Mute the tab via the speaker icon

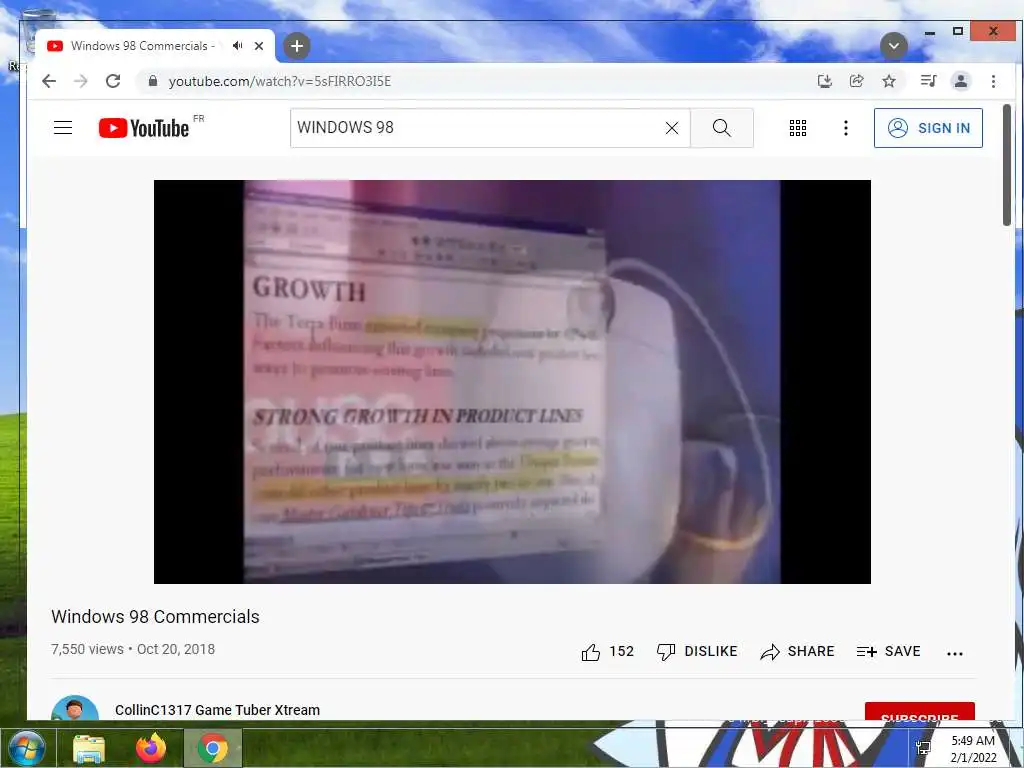[238, 46]
